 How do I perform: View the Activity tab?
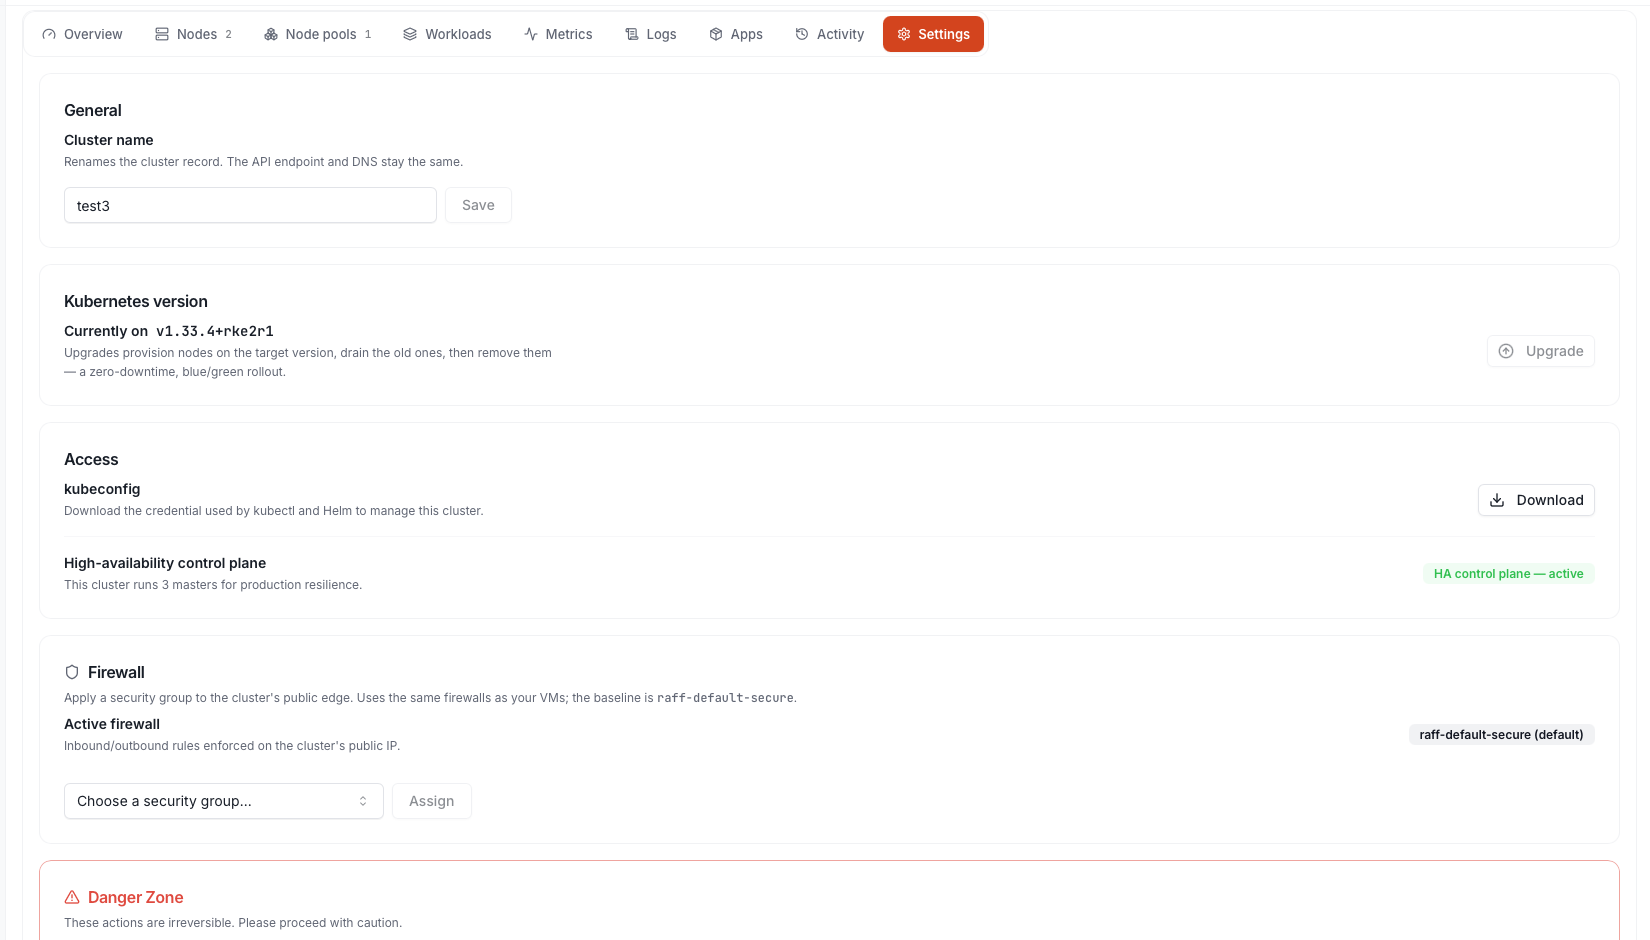(x=829, y=34)
